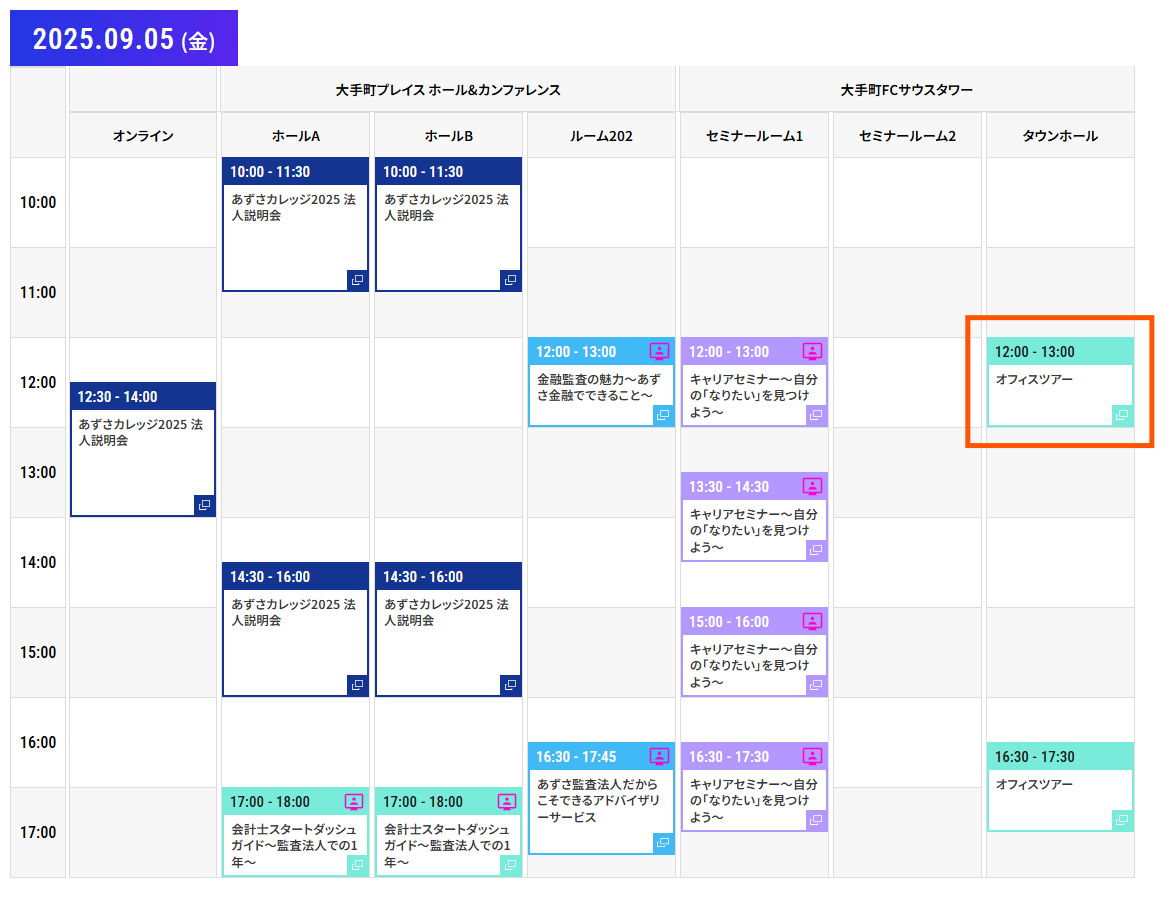The width and height of the screenshot is (1167, 901).
Task: Open popup icon on オフィスツアー 12:00 - 13:00 card
Action: pos(1122,415)
